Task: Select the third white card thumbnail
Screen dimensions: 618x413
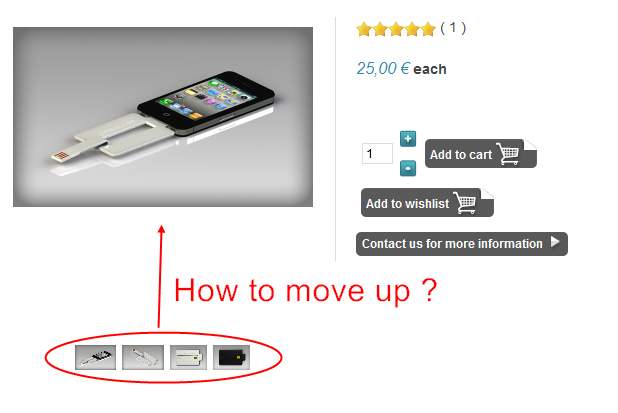Action: coord(188,357)
